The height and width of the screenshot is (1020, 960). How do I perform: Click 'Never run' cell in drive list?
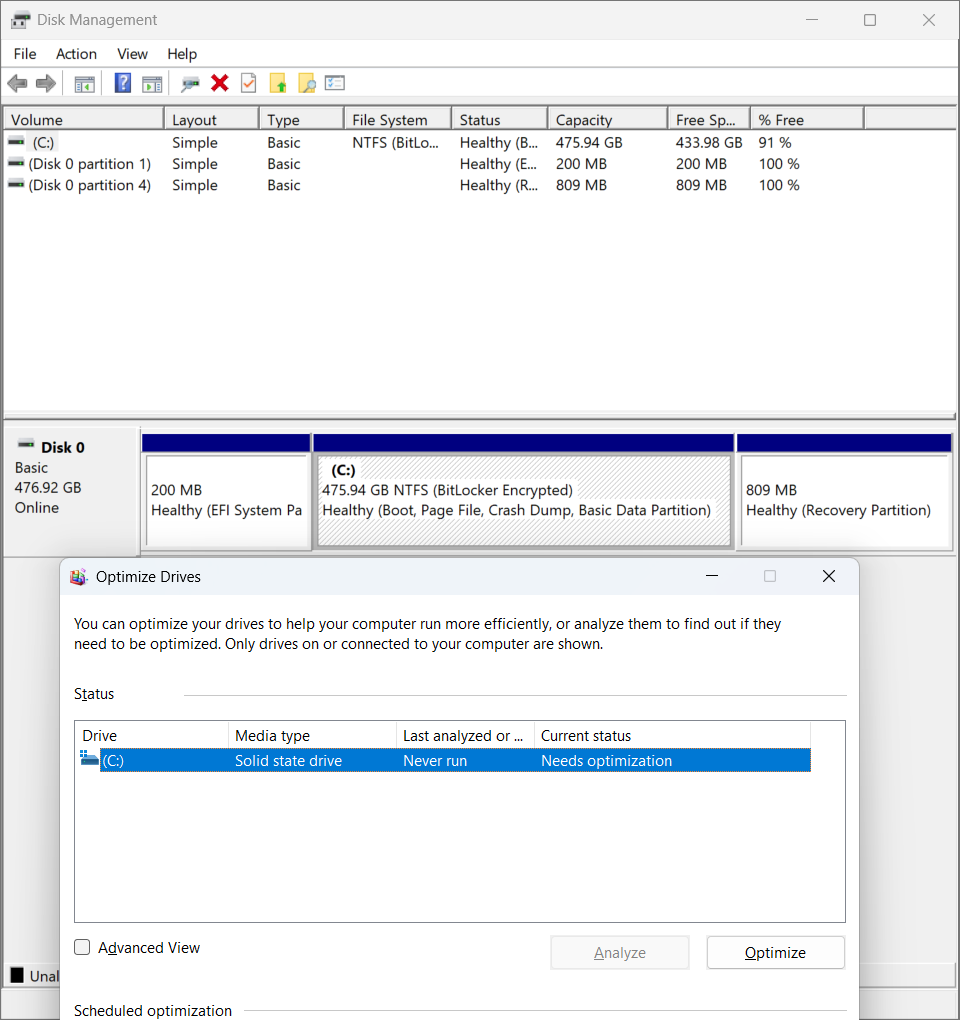435,760
